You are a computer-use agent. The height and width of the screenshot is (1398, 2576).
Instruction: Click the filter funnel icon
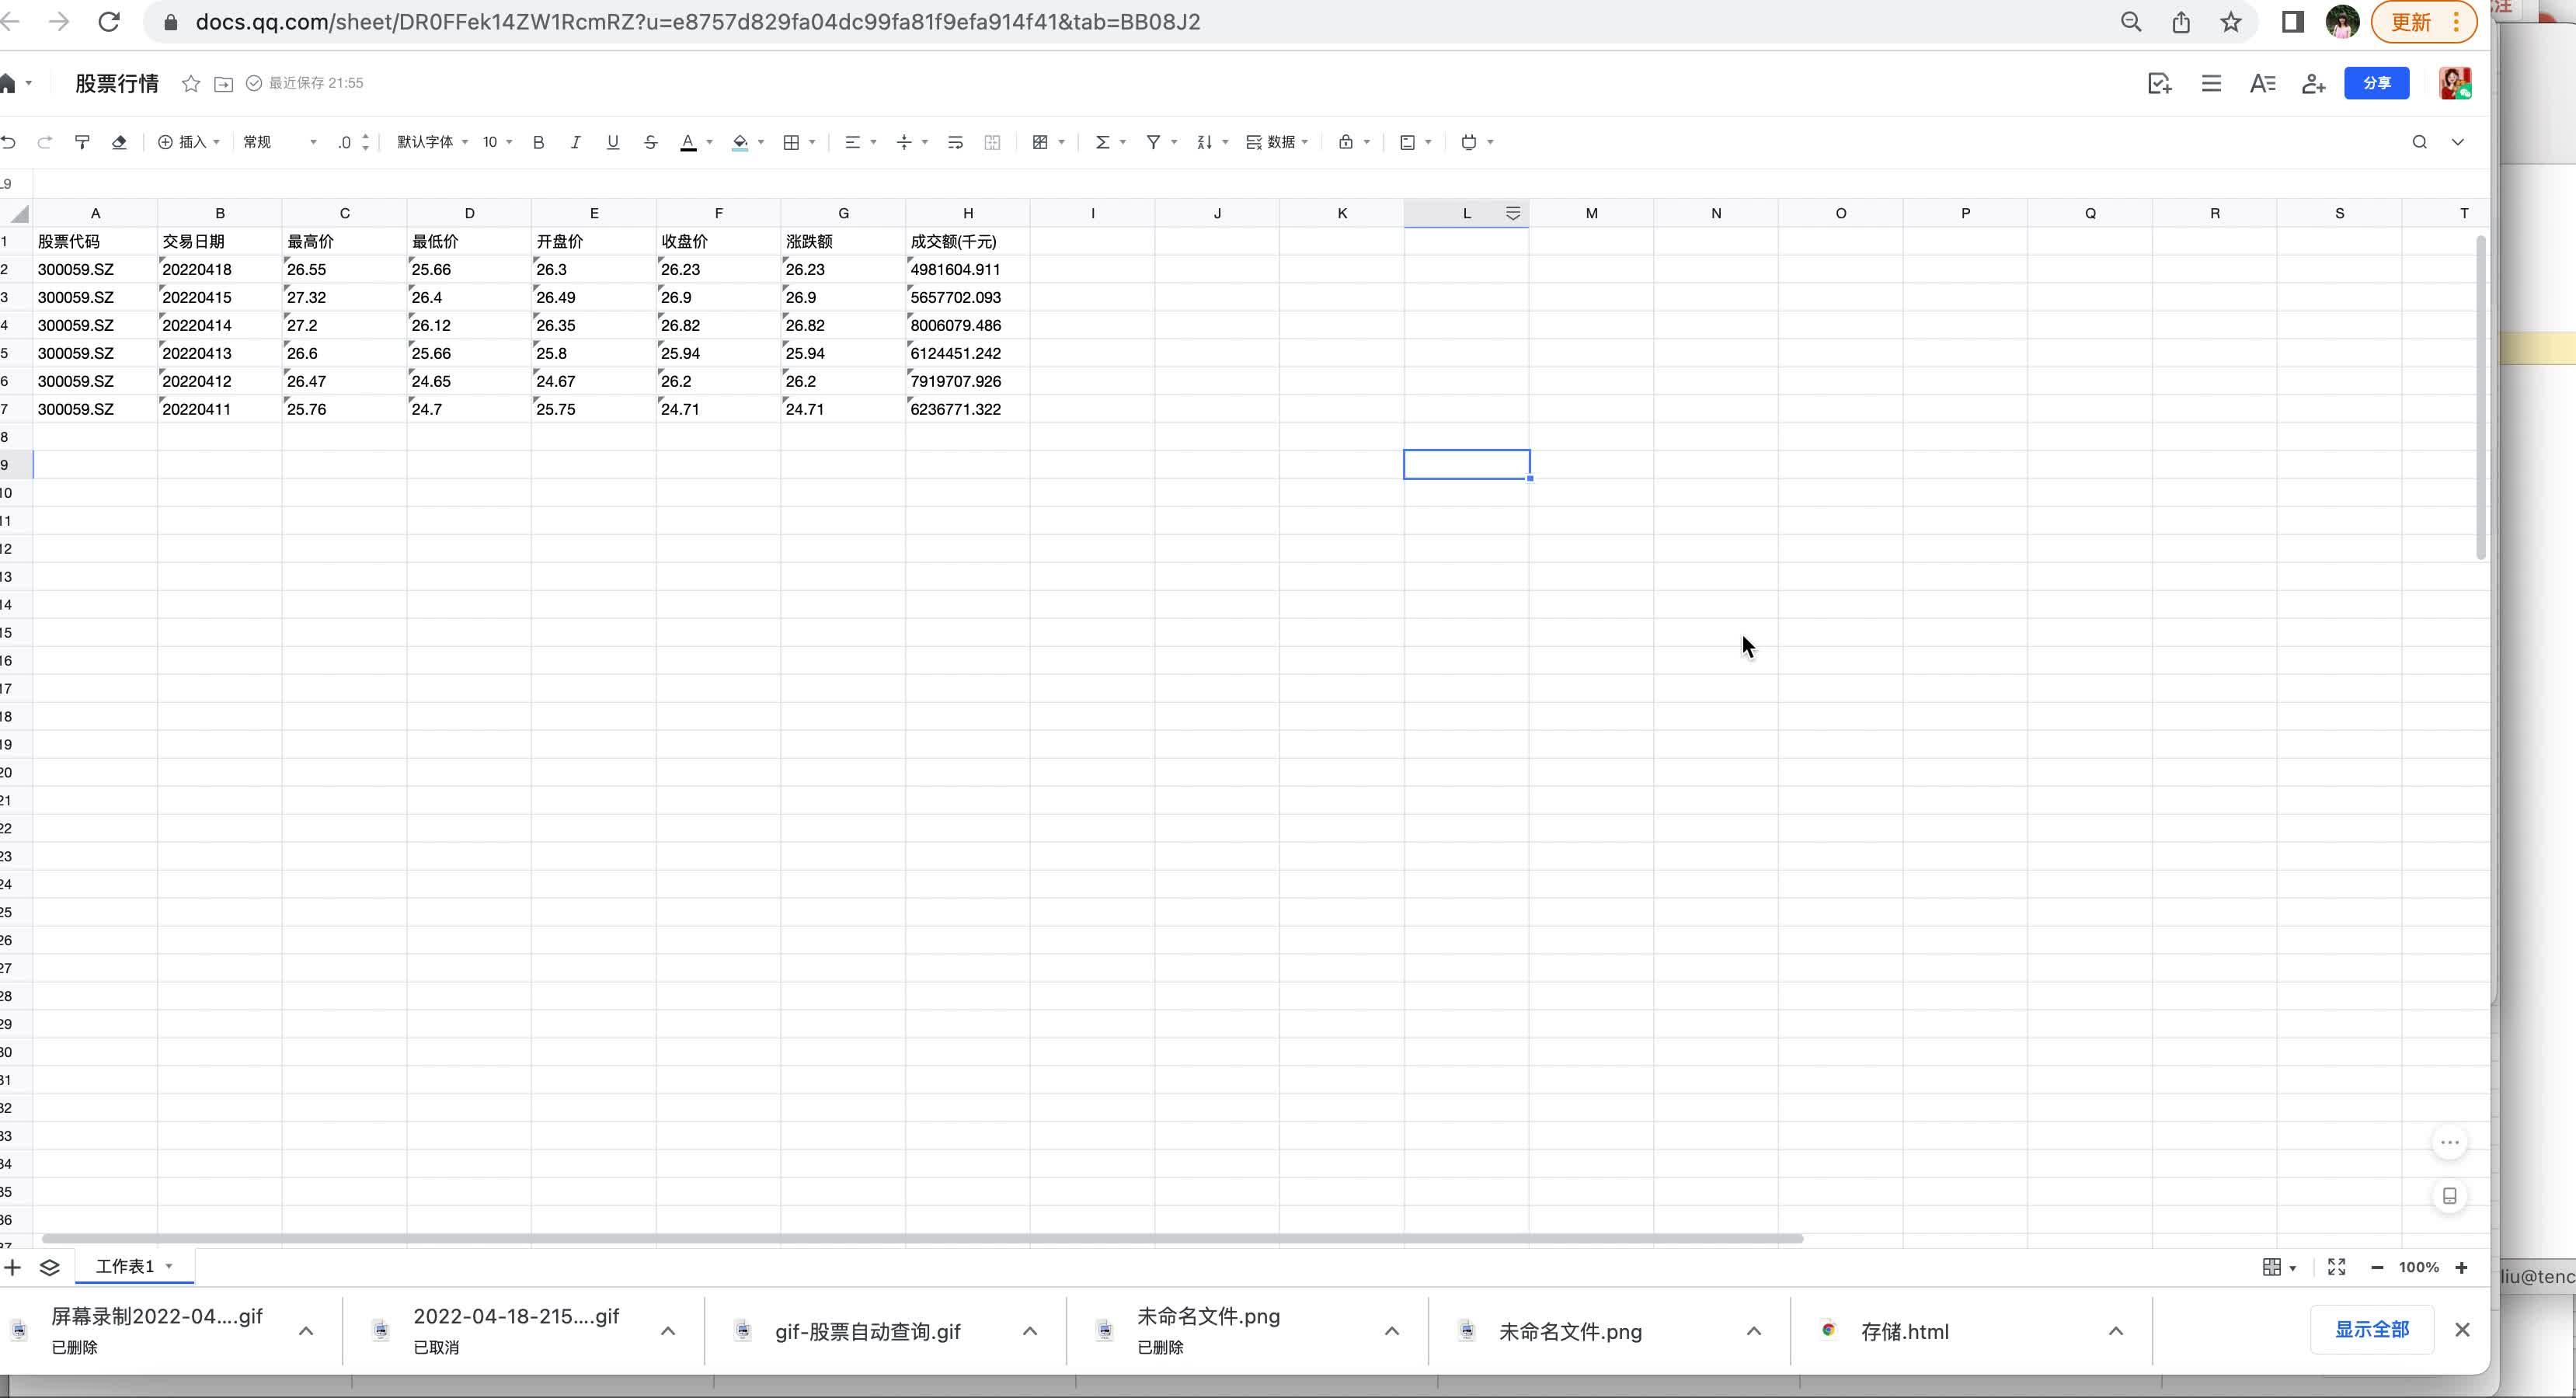[1153, 142]
